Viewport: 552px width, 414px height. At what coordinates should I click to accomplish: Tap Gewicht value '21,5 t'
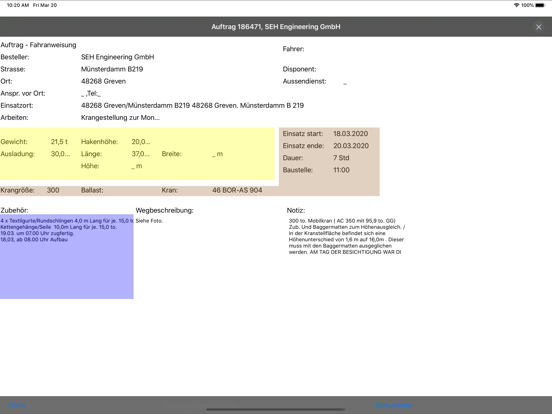[59, 142]
